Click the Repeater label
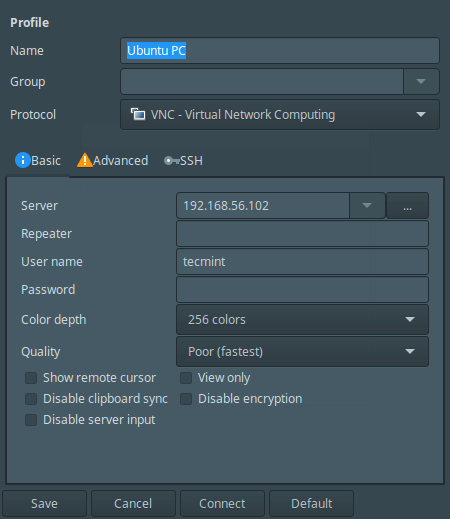The image size is (450, 519). click(x=46, y=234)
